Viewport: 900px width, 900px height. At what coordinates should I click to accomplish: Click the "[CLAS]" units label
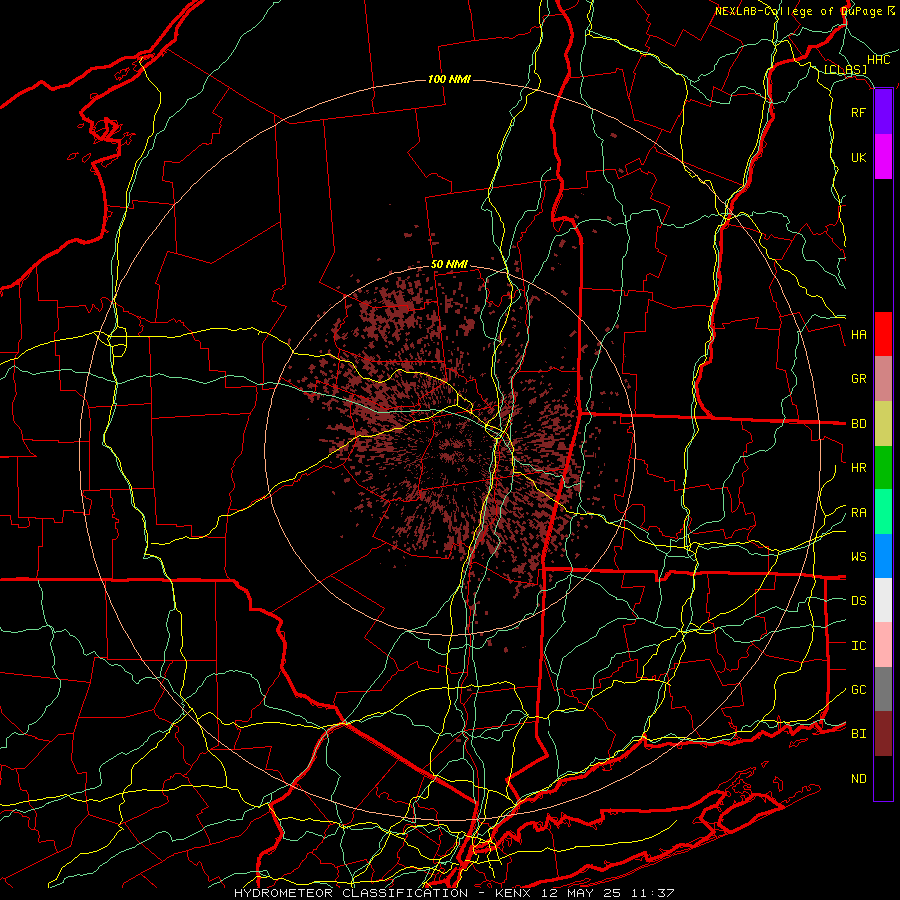click(845, 70)
